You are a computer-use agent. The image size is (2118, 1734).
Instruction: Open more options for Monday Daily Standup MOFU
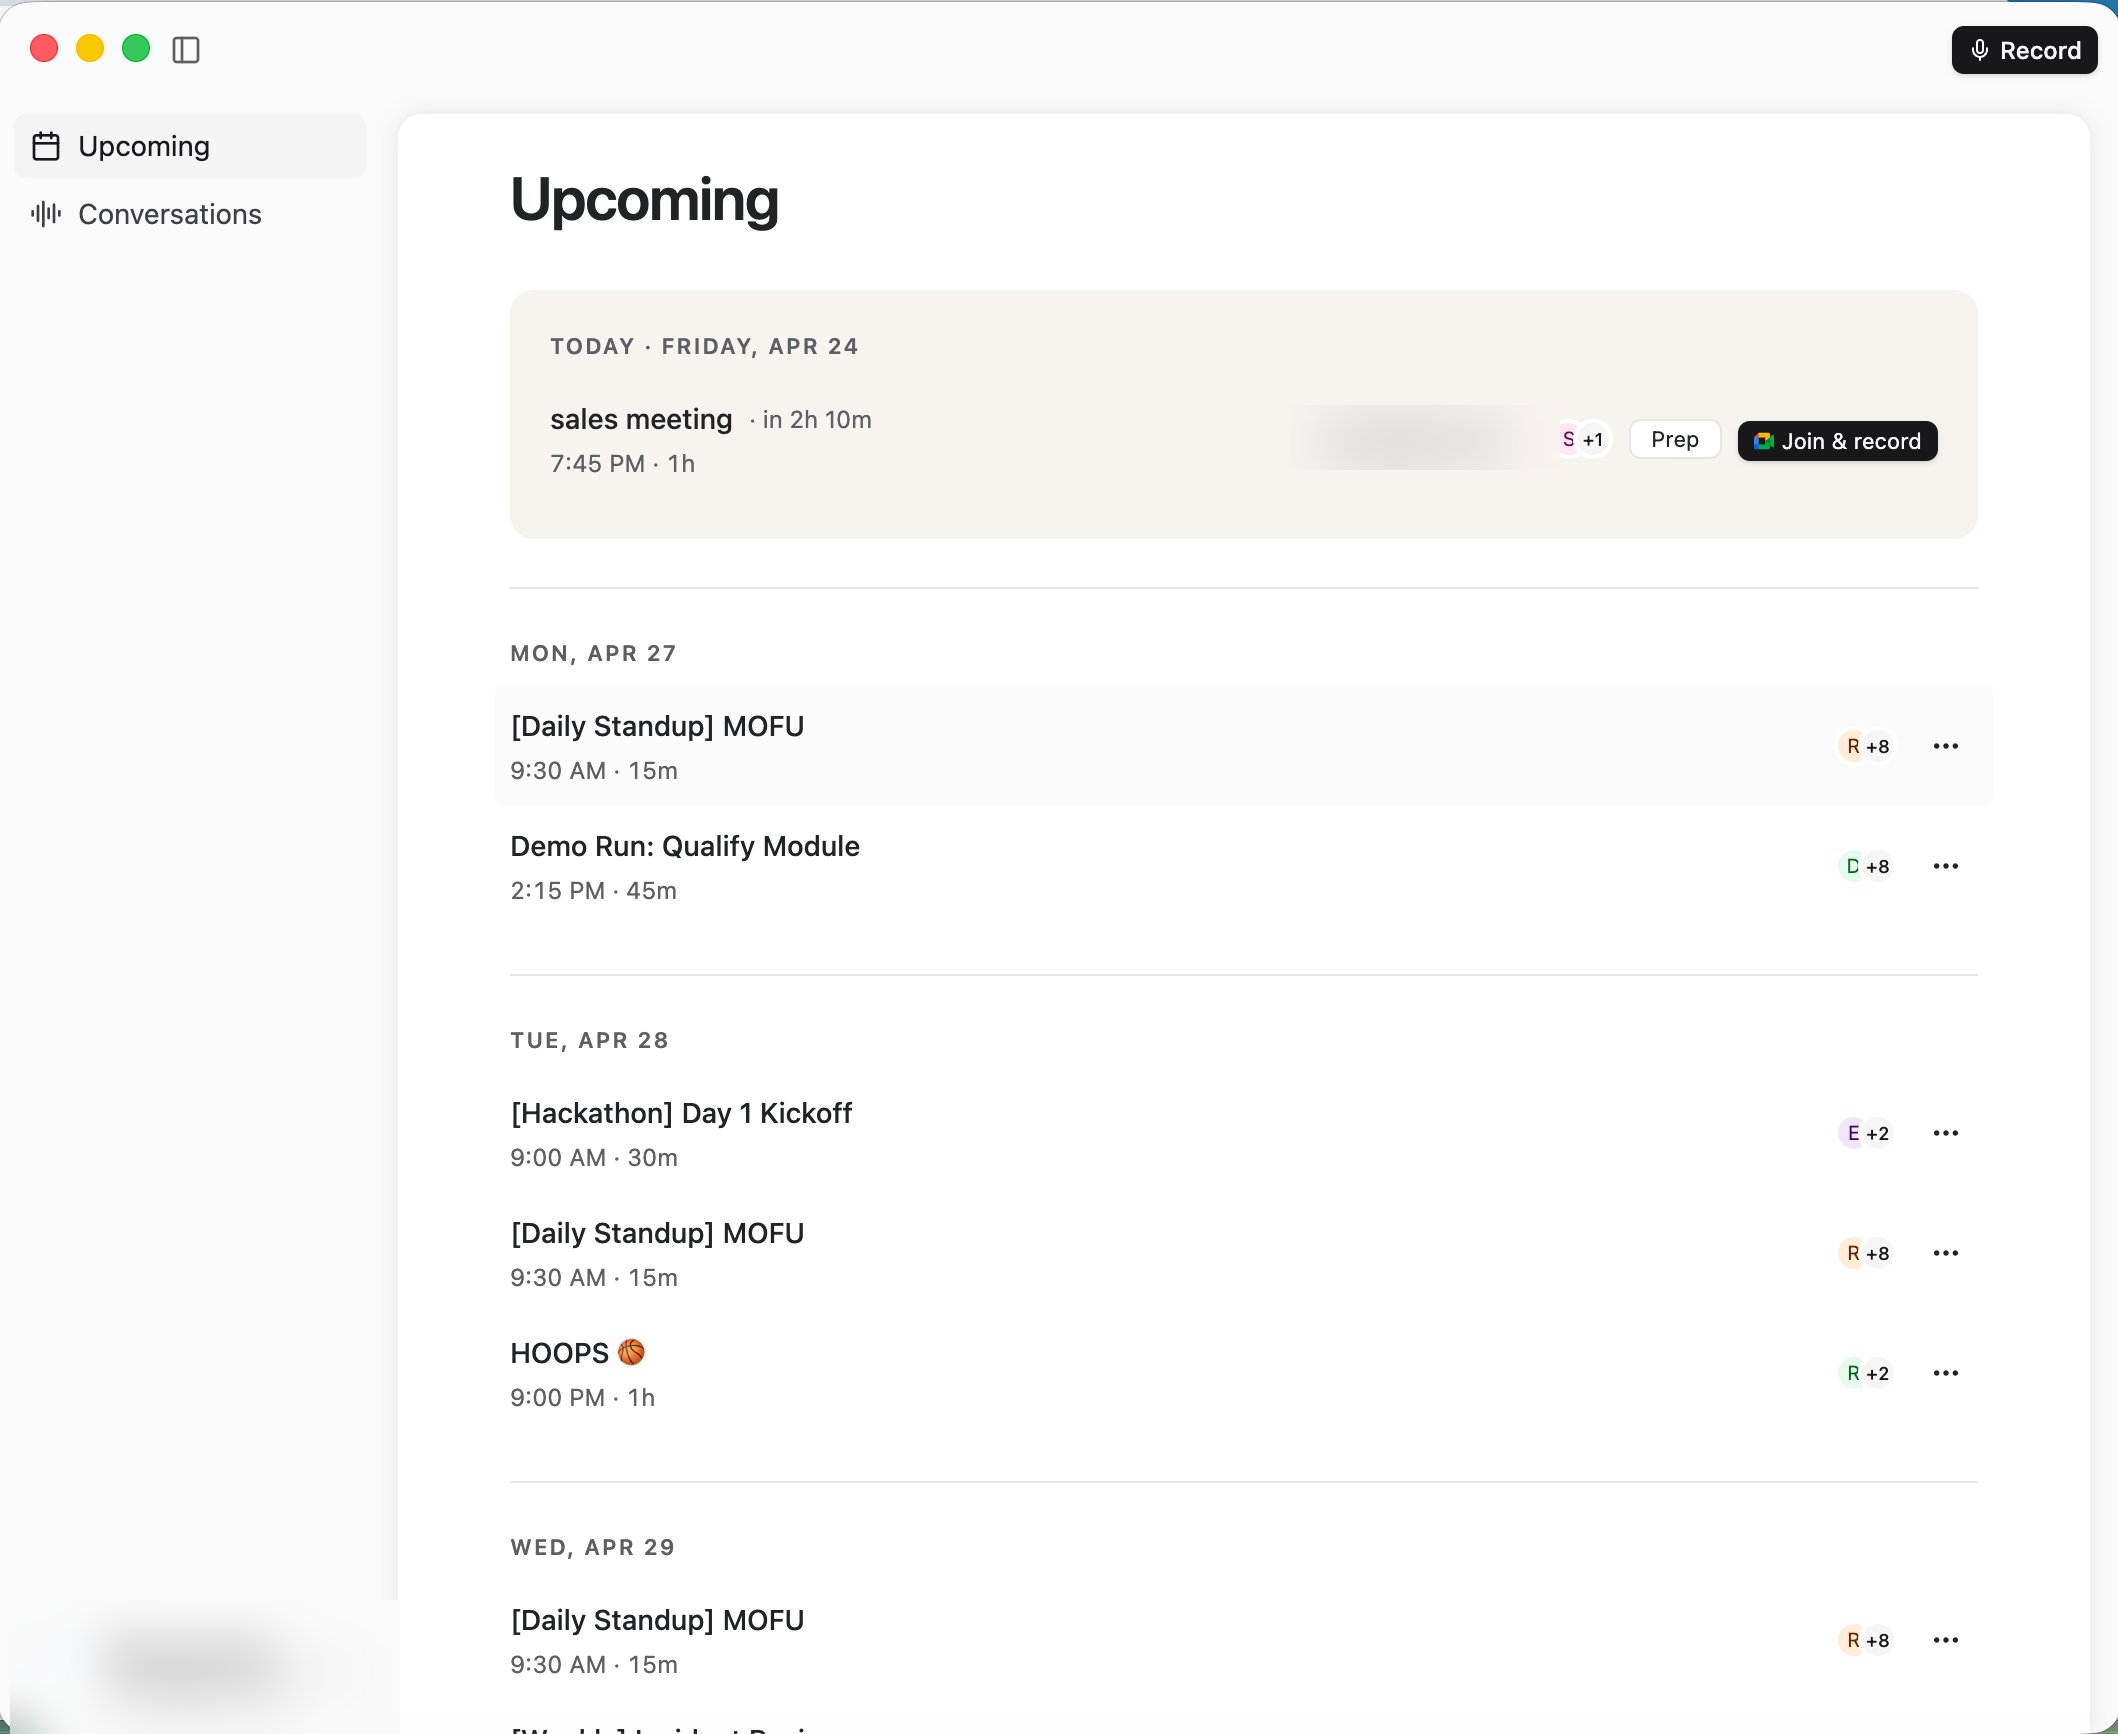click(1945, 746)
